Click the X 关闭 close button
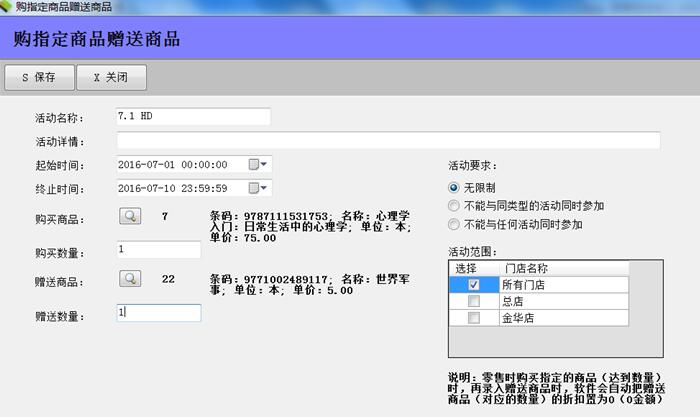 click(111, 77)
